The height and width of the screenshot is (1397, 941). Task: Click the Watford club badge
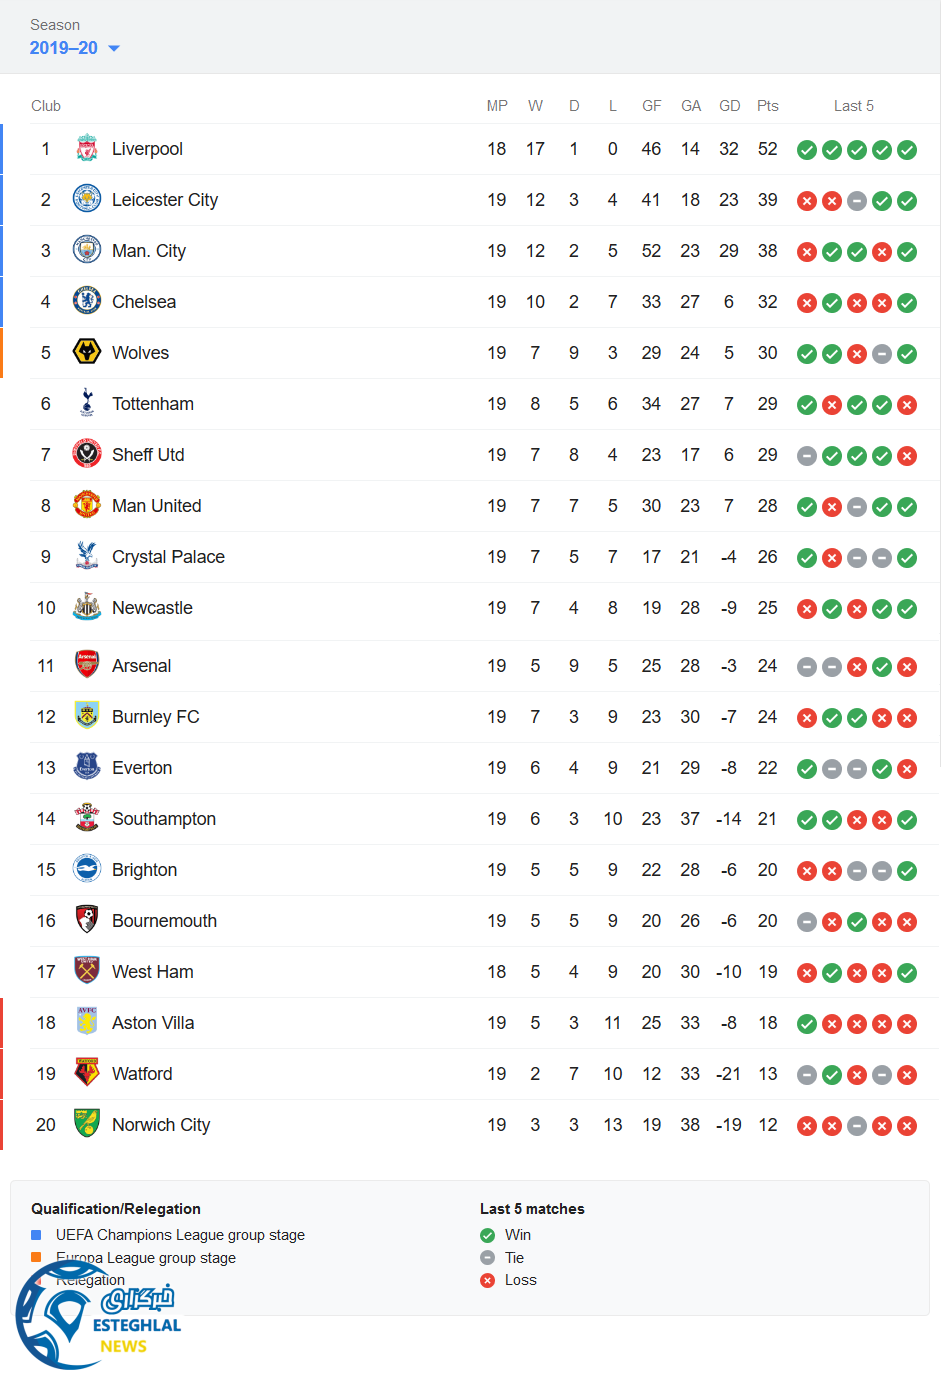point(87,1074)
